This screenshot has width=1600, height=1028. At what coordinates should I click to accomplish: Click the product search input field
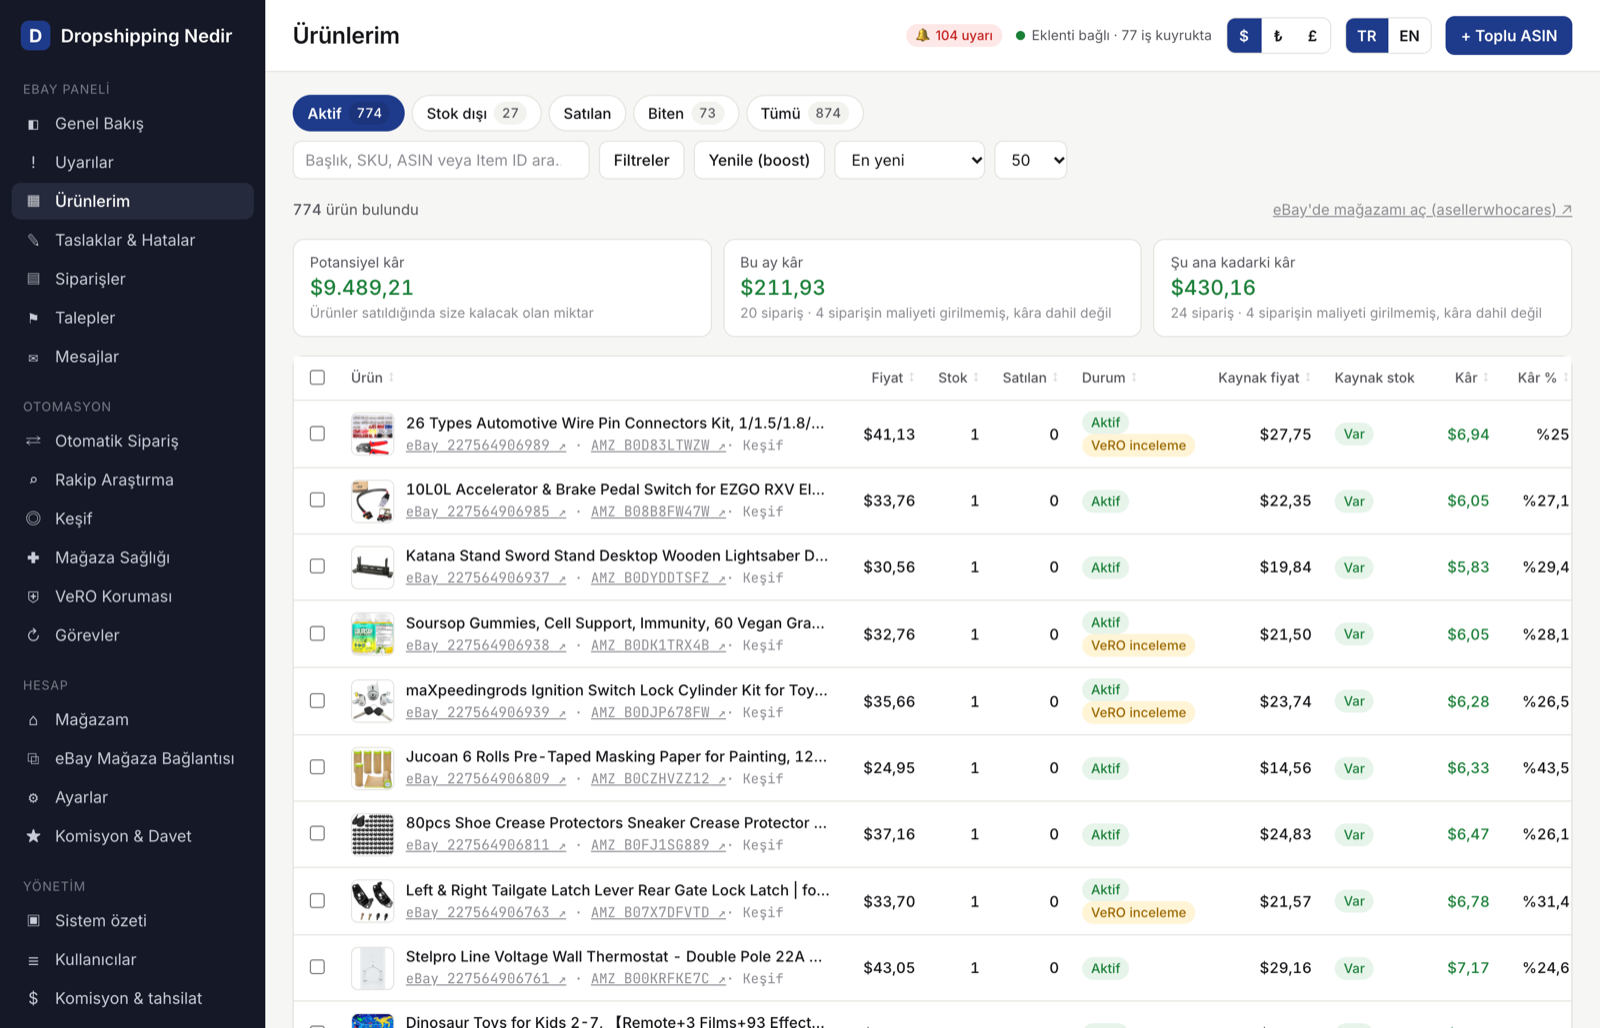(x=441, y=160)
